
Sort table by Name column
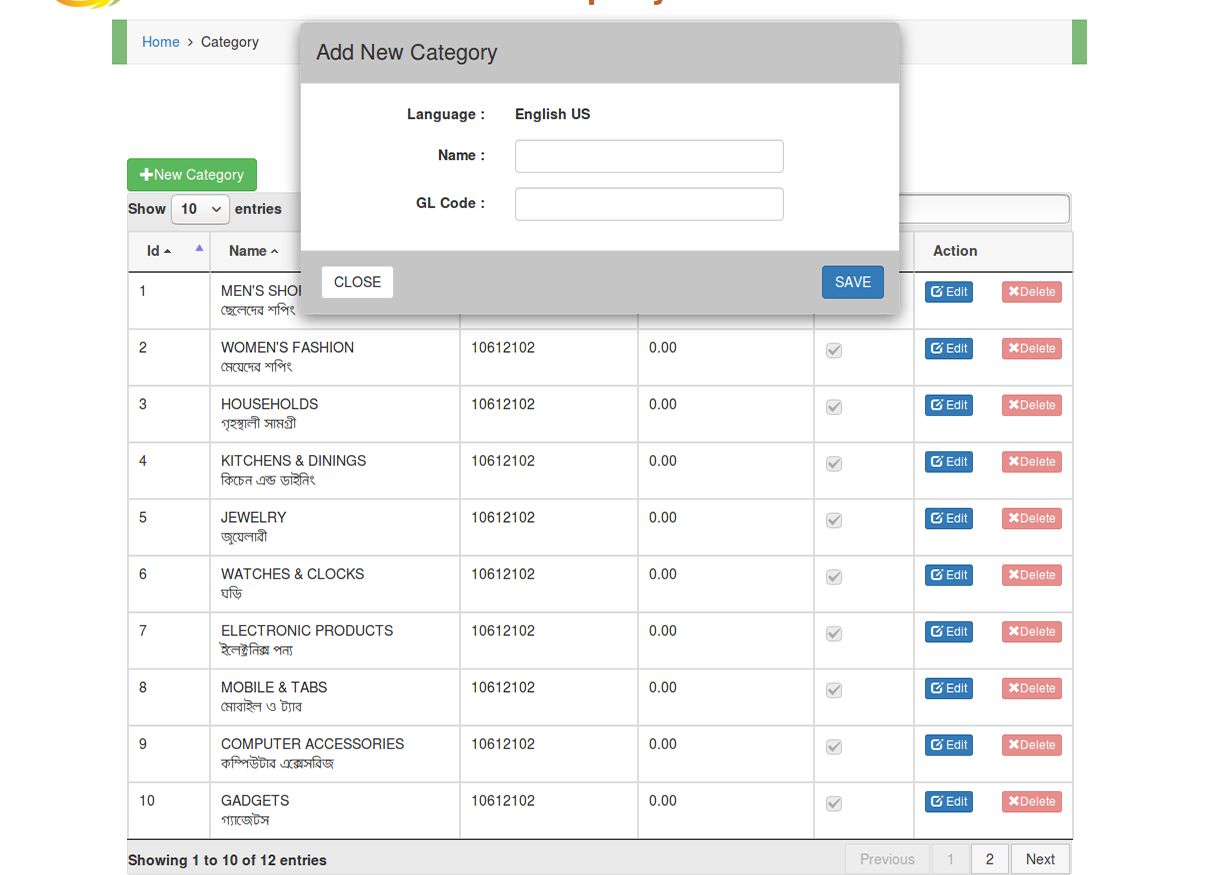253,251
